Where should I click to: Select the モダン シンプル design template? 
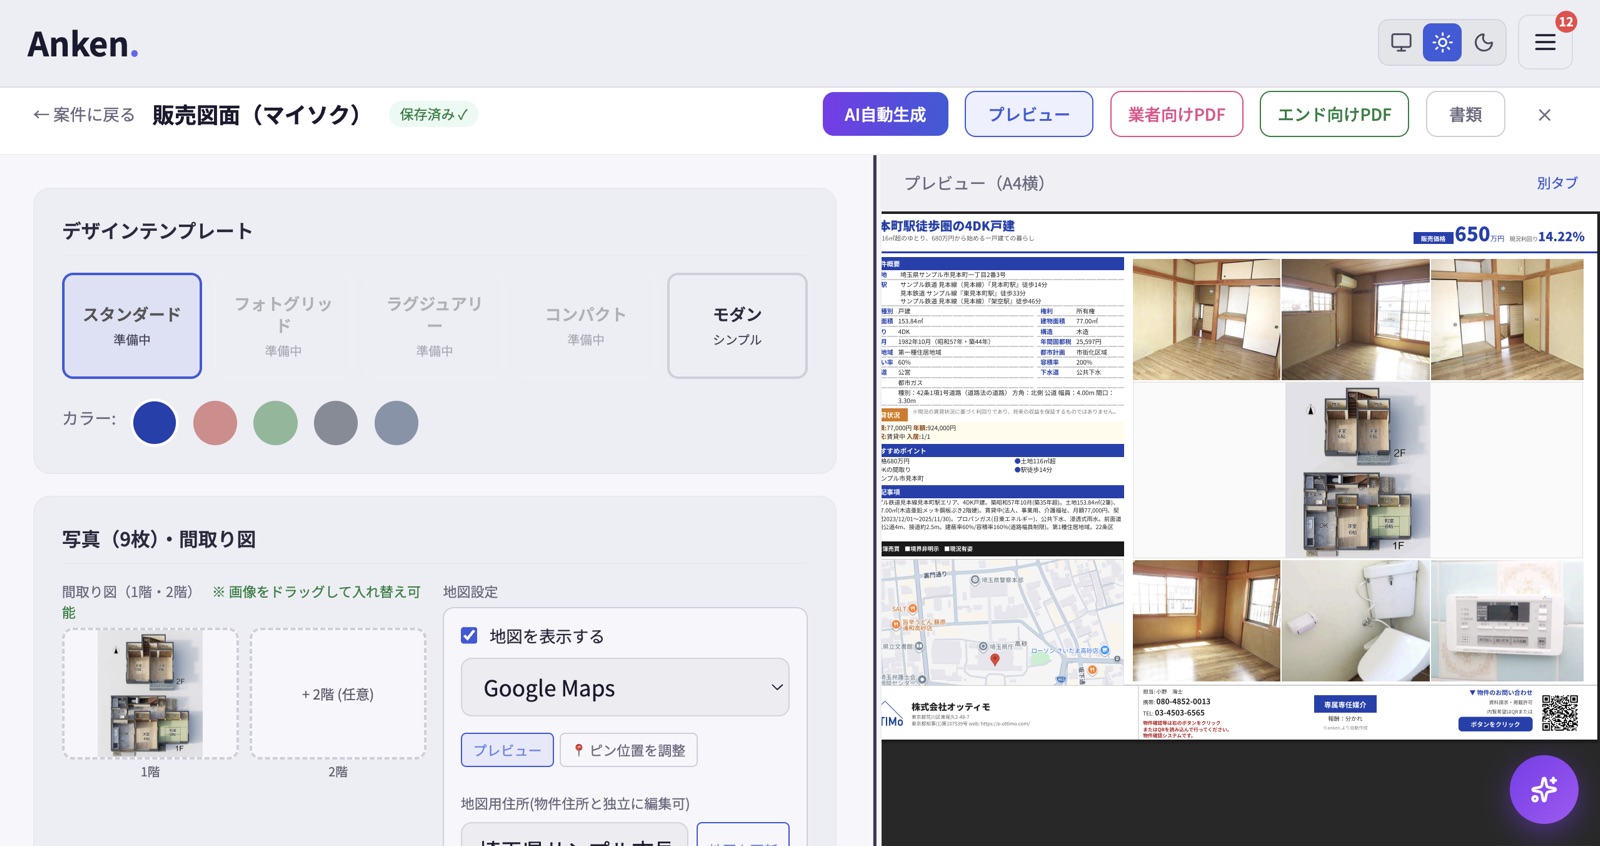(x=737, y=326)
